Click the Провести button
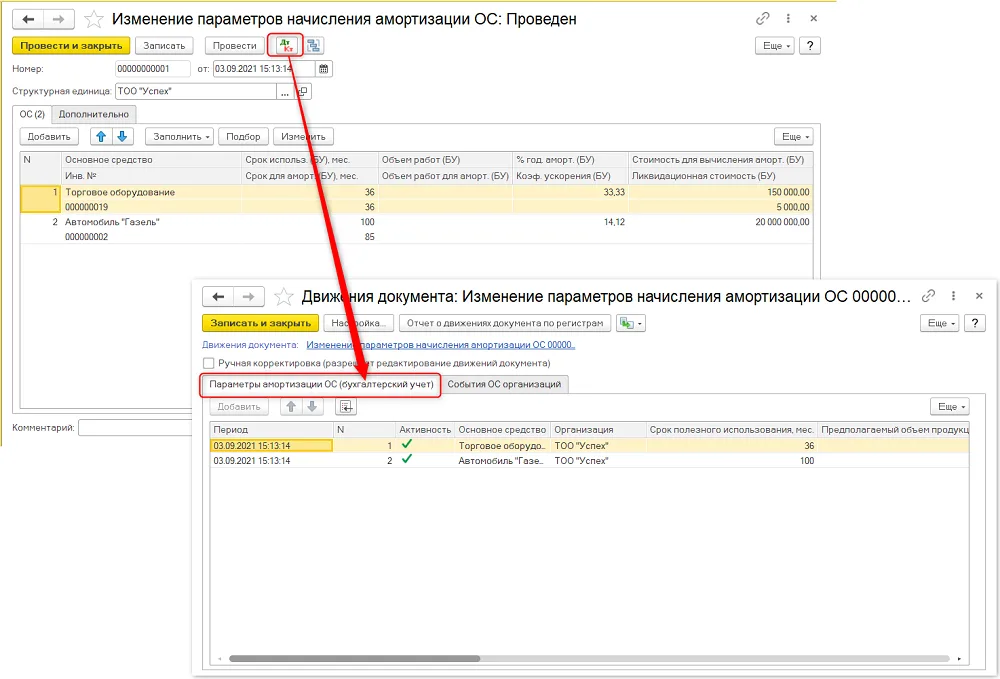Screen dimensions: 1000x679 [235, 46]
